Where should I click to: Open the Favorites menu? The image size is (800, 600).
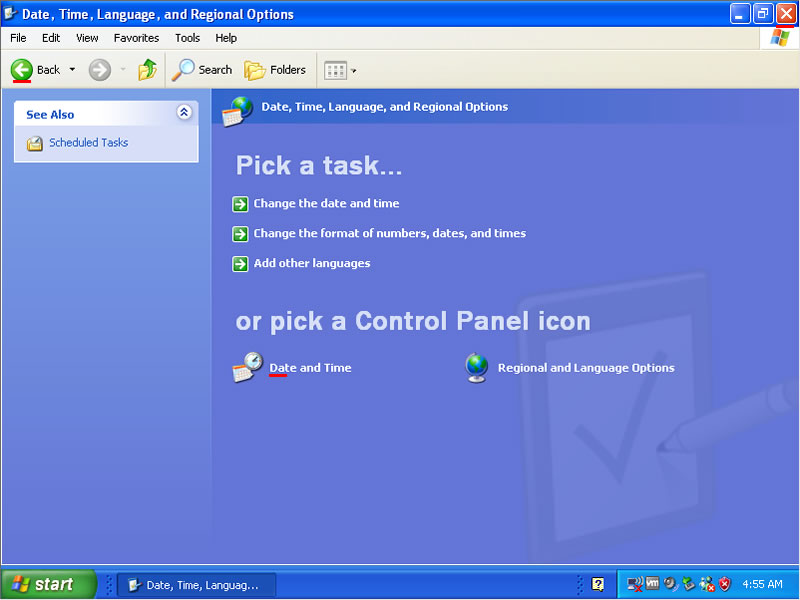[136, 38]
